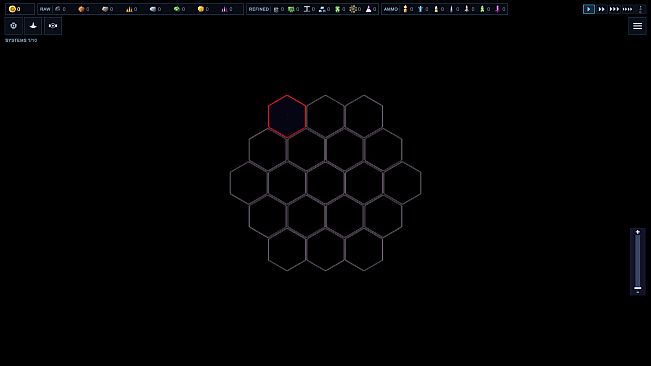Set game speed to quadruple fast-forward
The image size is (651, 366).
627,9
